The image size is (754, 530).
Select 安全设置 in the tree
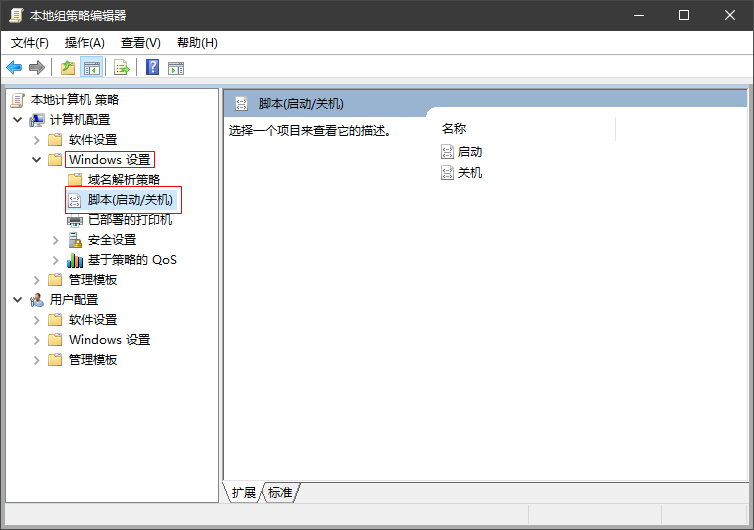pyautogui.click(x=112, y=240)
